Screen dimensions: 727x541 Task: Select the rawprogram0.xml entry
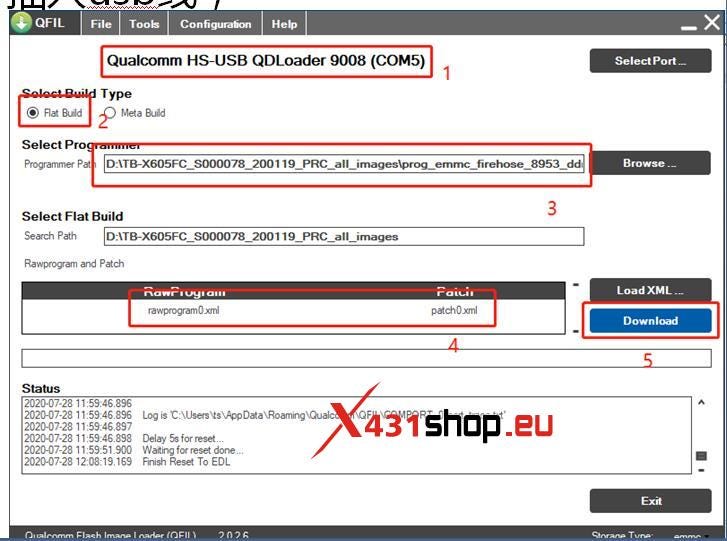point(184,311)
